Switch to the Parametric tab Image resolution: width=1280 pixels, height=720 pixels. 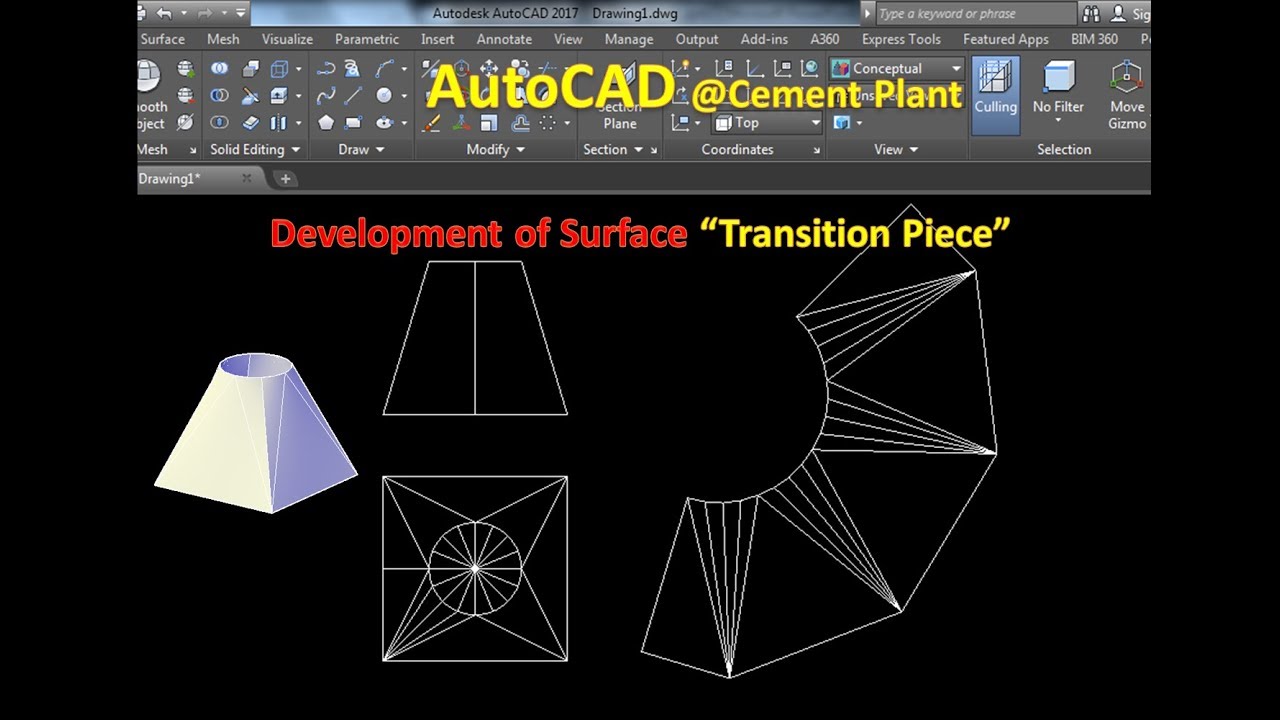click(367, 39)
